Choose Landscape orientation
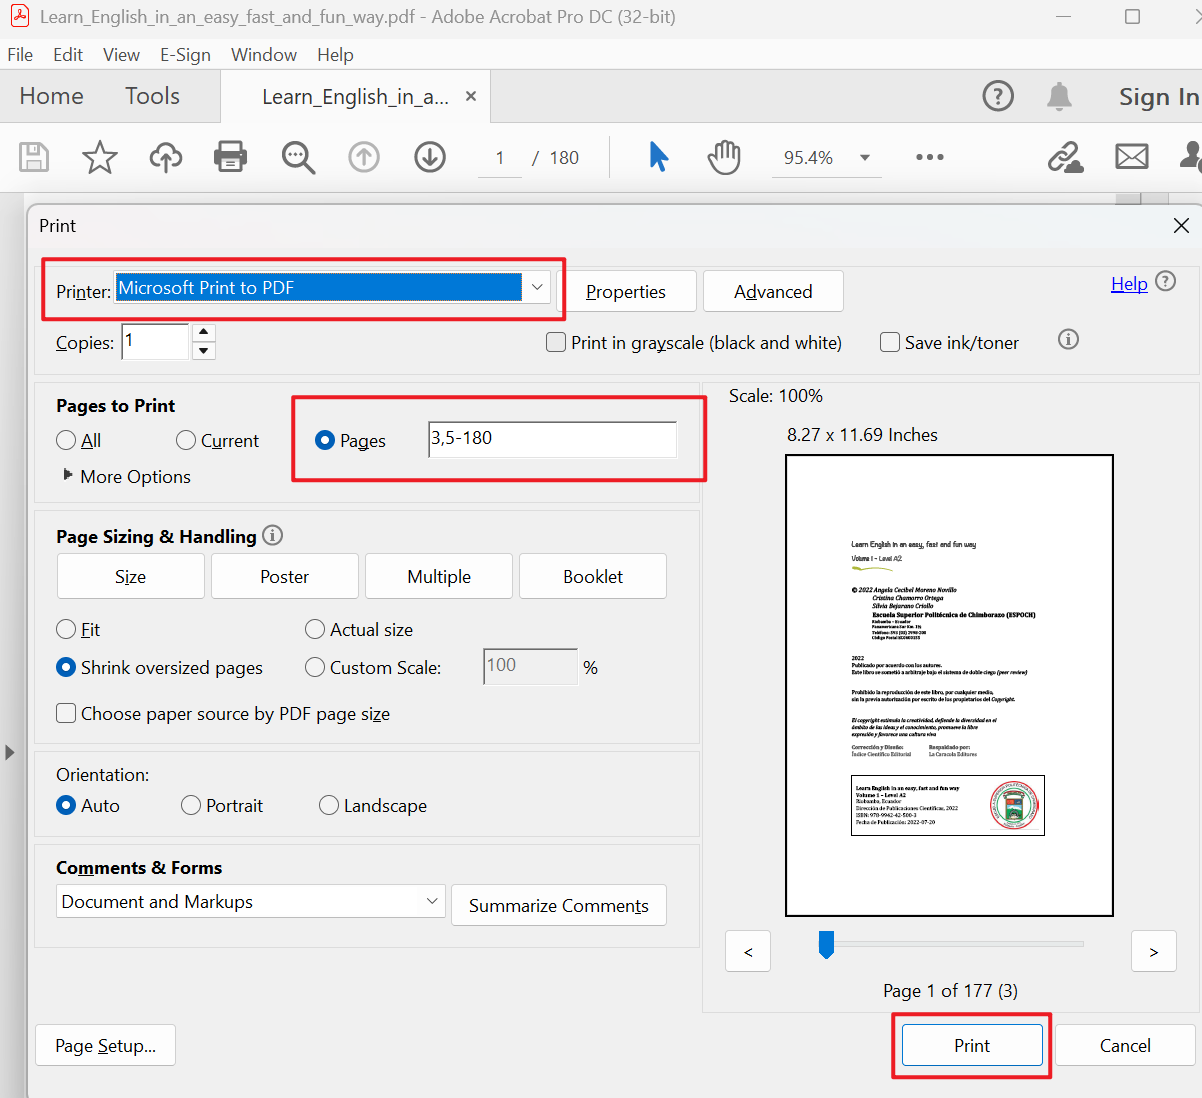 pyautogui.click(x=329, y=805)
